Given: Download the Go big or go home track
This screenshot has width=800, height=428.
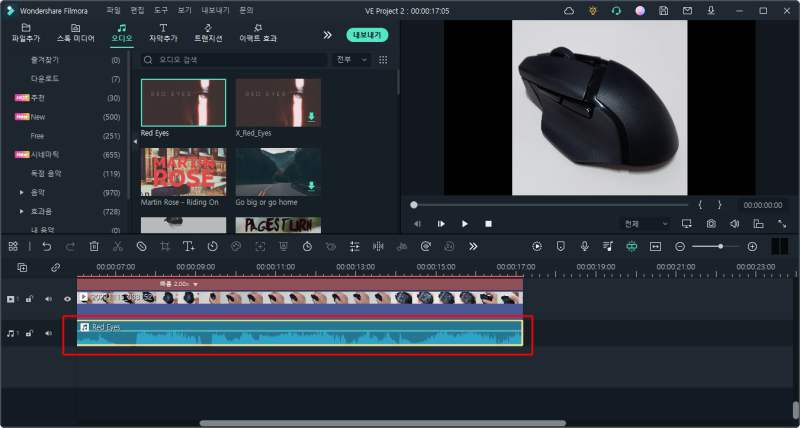Looking at the screenshot, I should (x=311, y=187).
